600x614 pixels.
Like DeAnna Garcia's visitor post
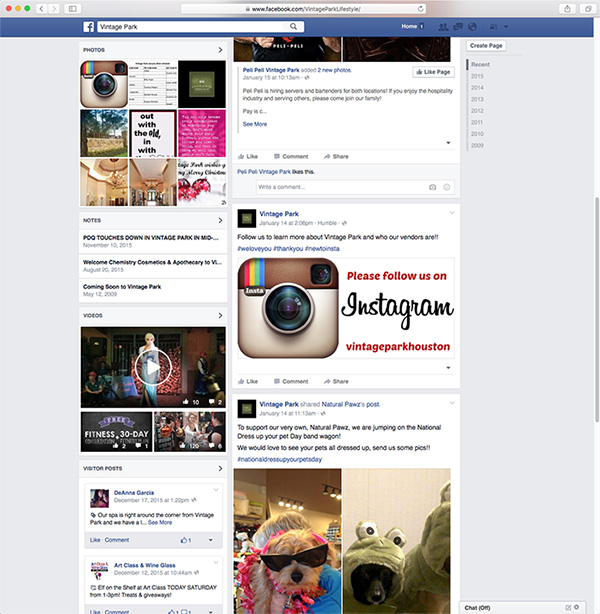point(95,540)
